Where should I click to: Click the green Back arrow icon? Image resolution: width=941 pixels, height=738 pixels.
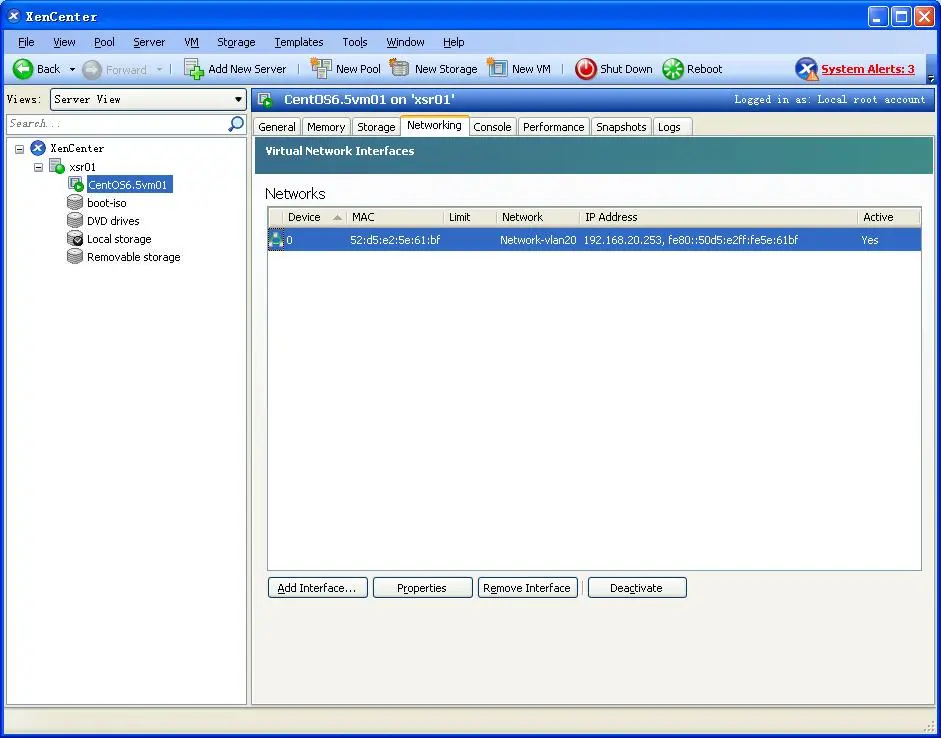point(23,69)
